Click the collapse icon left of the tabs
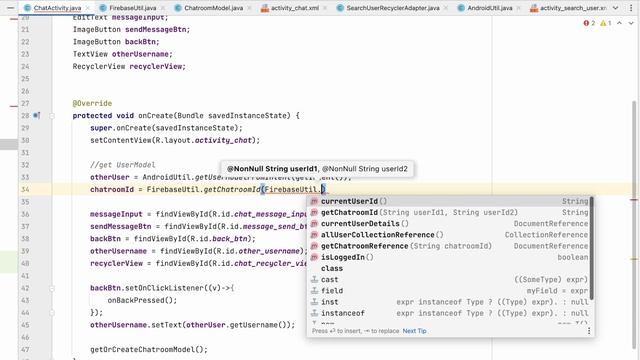This screenshot has width=640, height=360. (x=11, y=8)
